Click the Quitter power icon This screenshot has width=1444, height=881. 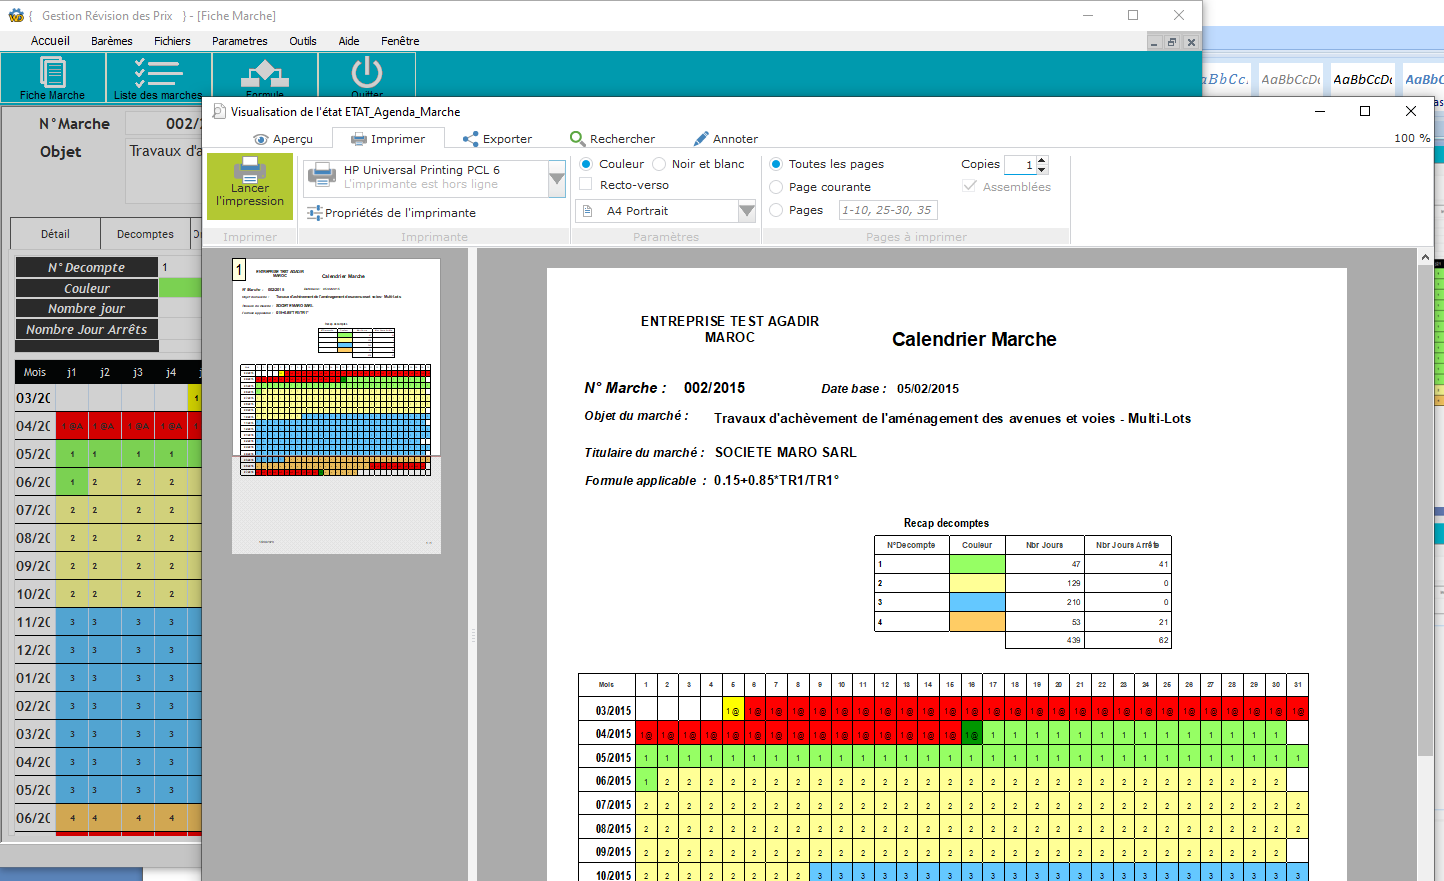[366, 74]
